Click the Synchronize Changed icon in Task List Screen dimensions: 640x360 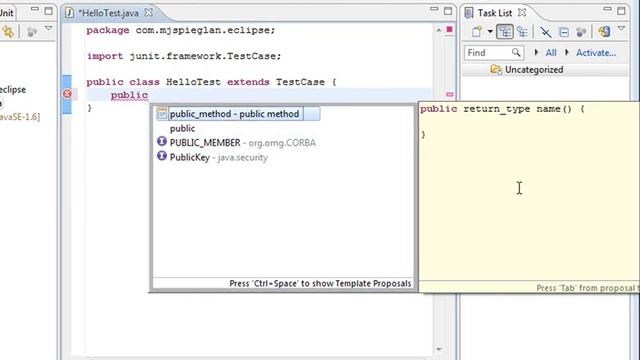coord(604,31)
